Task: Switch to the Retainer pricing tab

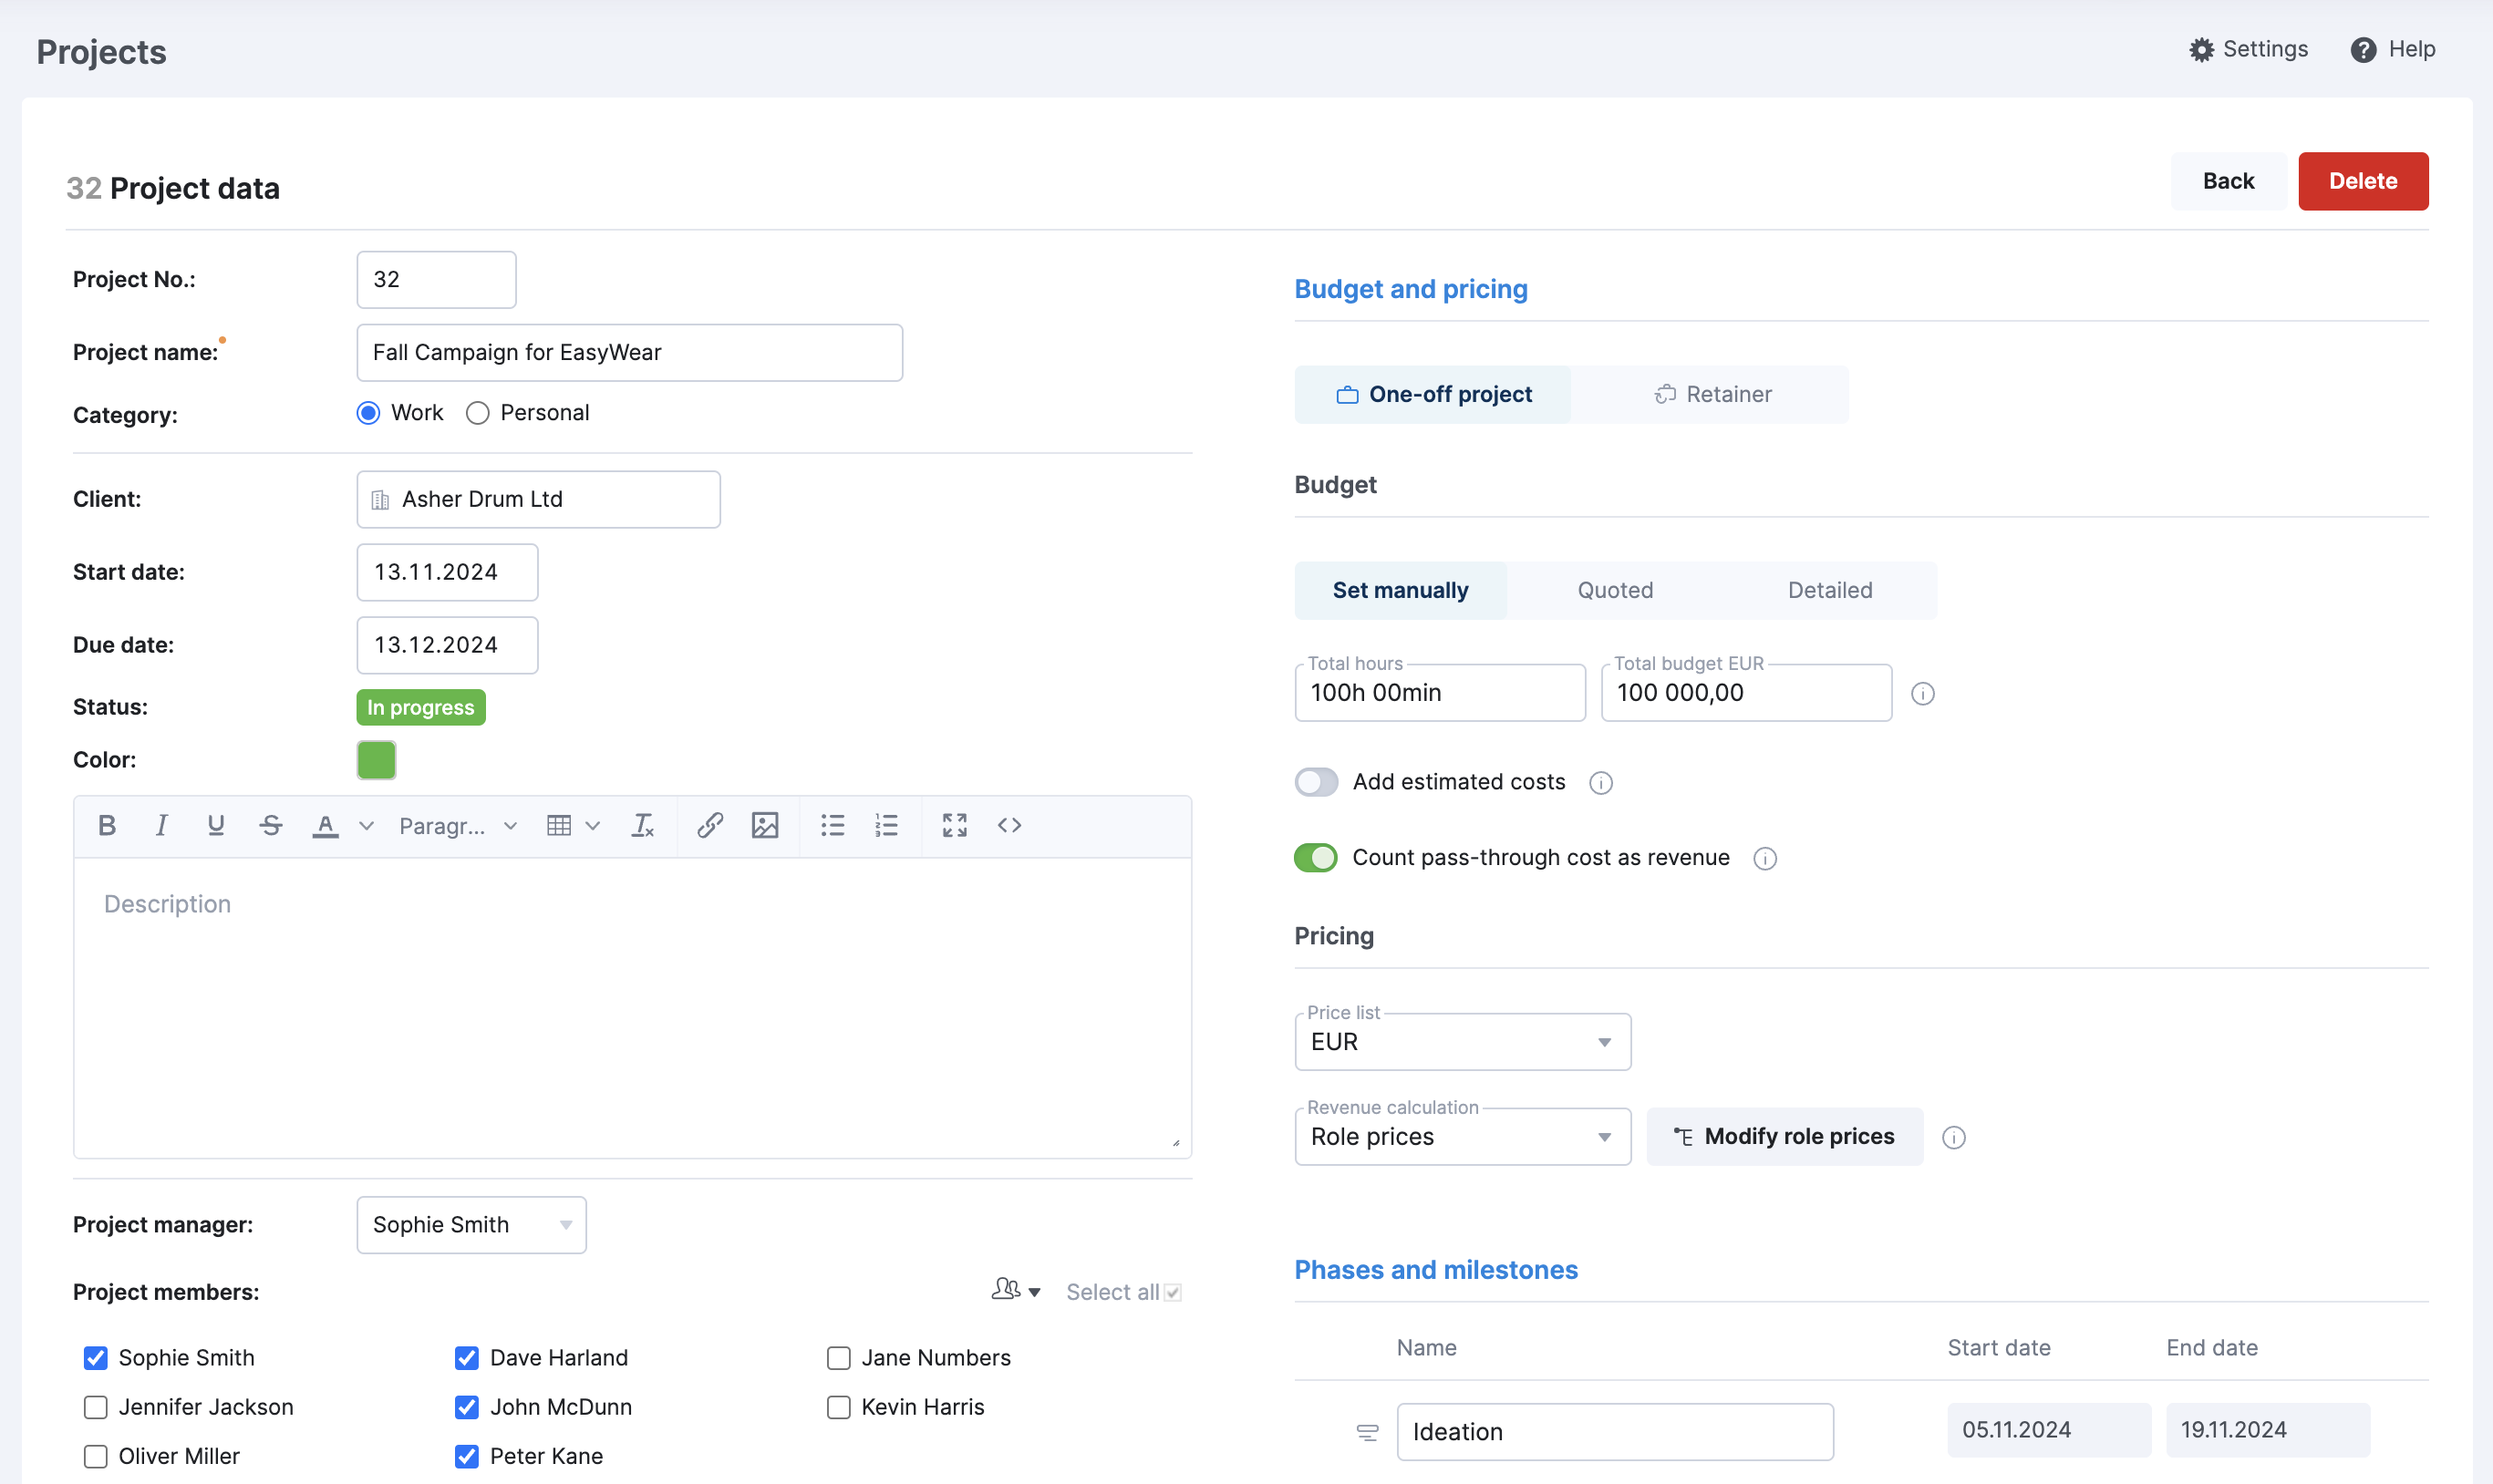Action: click(x=1711, y=393)
